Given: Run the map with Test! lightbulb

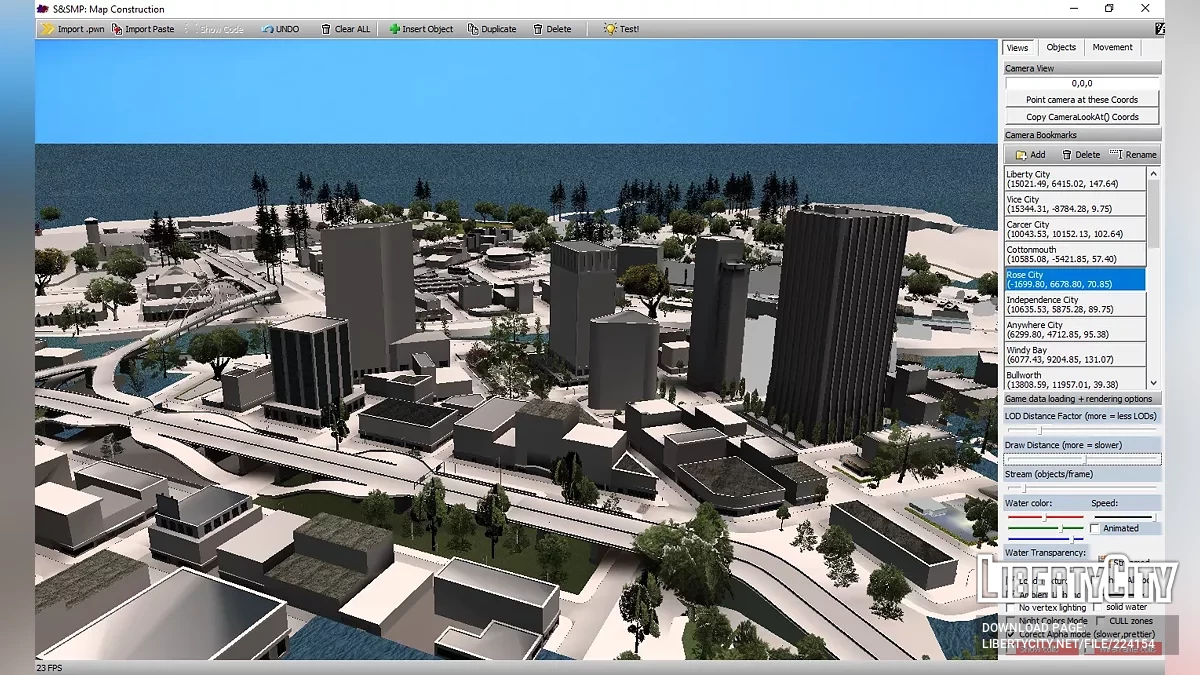Looking at the screenshot, I should pyautogui.click(x=621, y=29).
